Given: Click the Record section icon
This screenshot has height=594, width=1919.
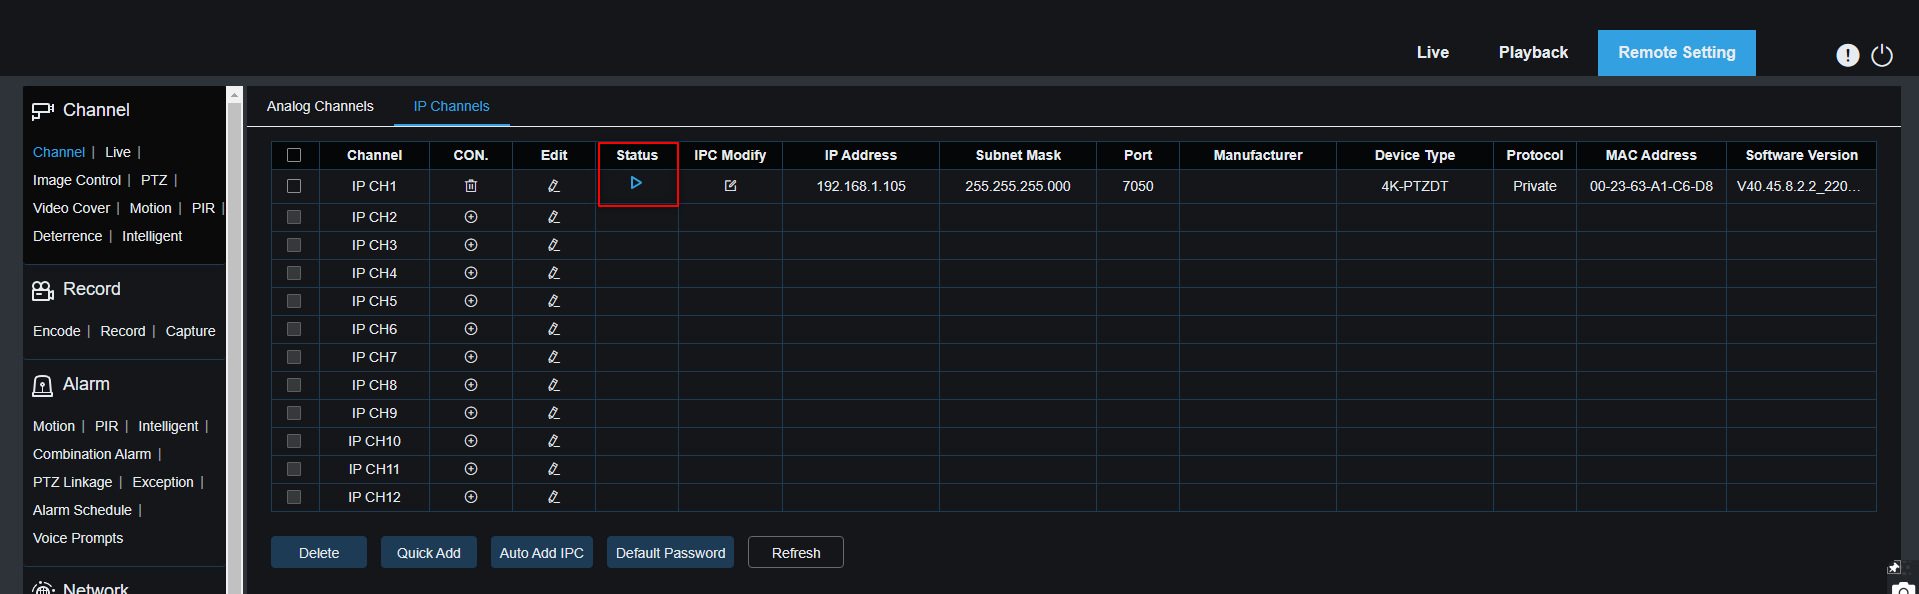Looking at the screenshot, I should click(42, 290).
